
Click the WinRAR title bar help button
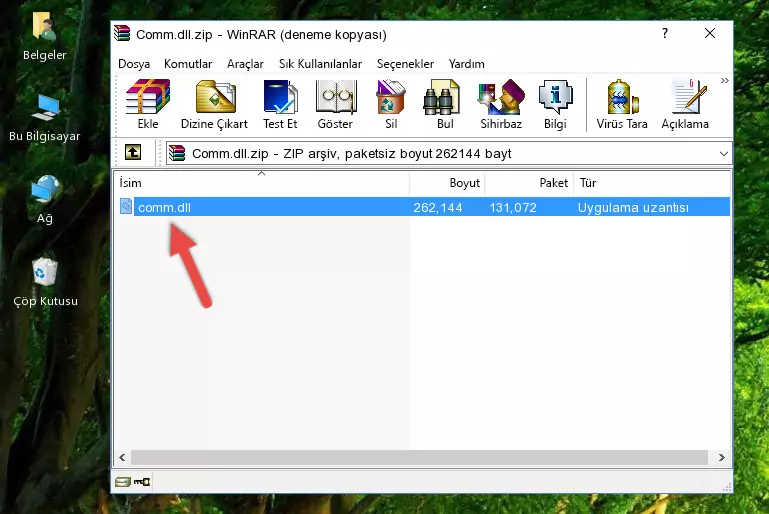point(665,33)
